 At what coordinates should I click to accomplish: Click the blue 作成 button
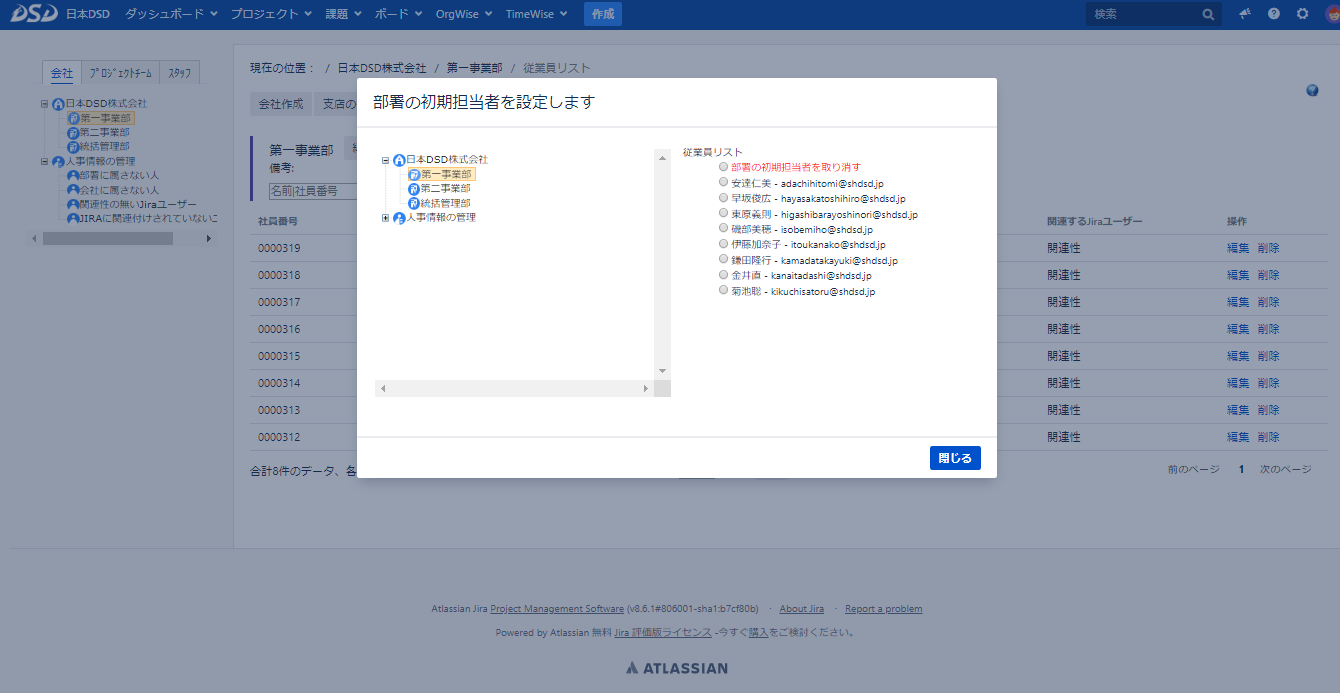click(603, 14)
